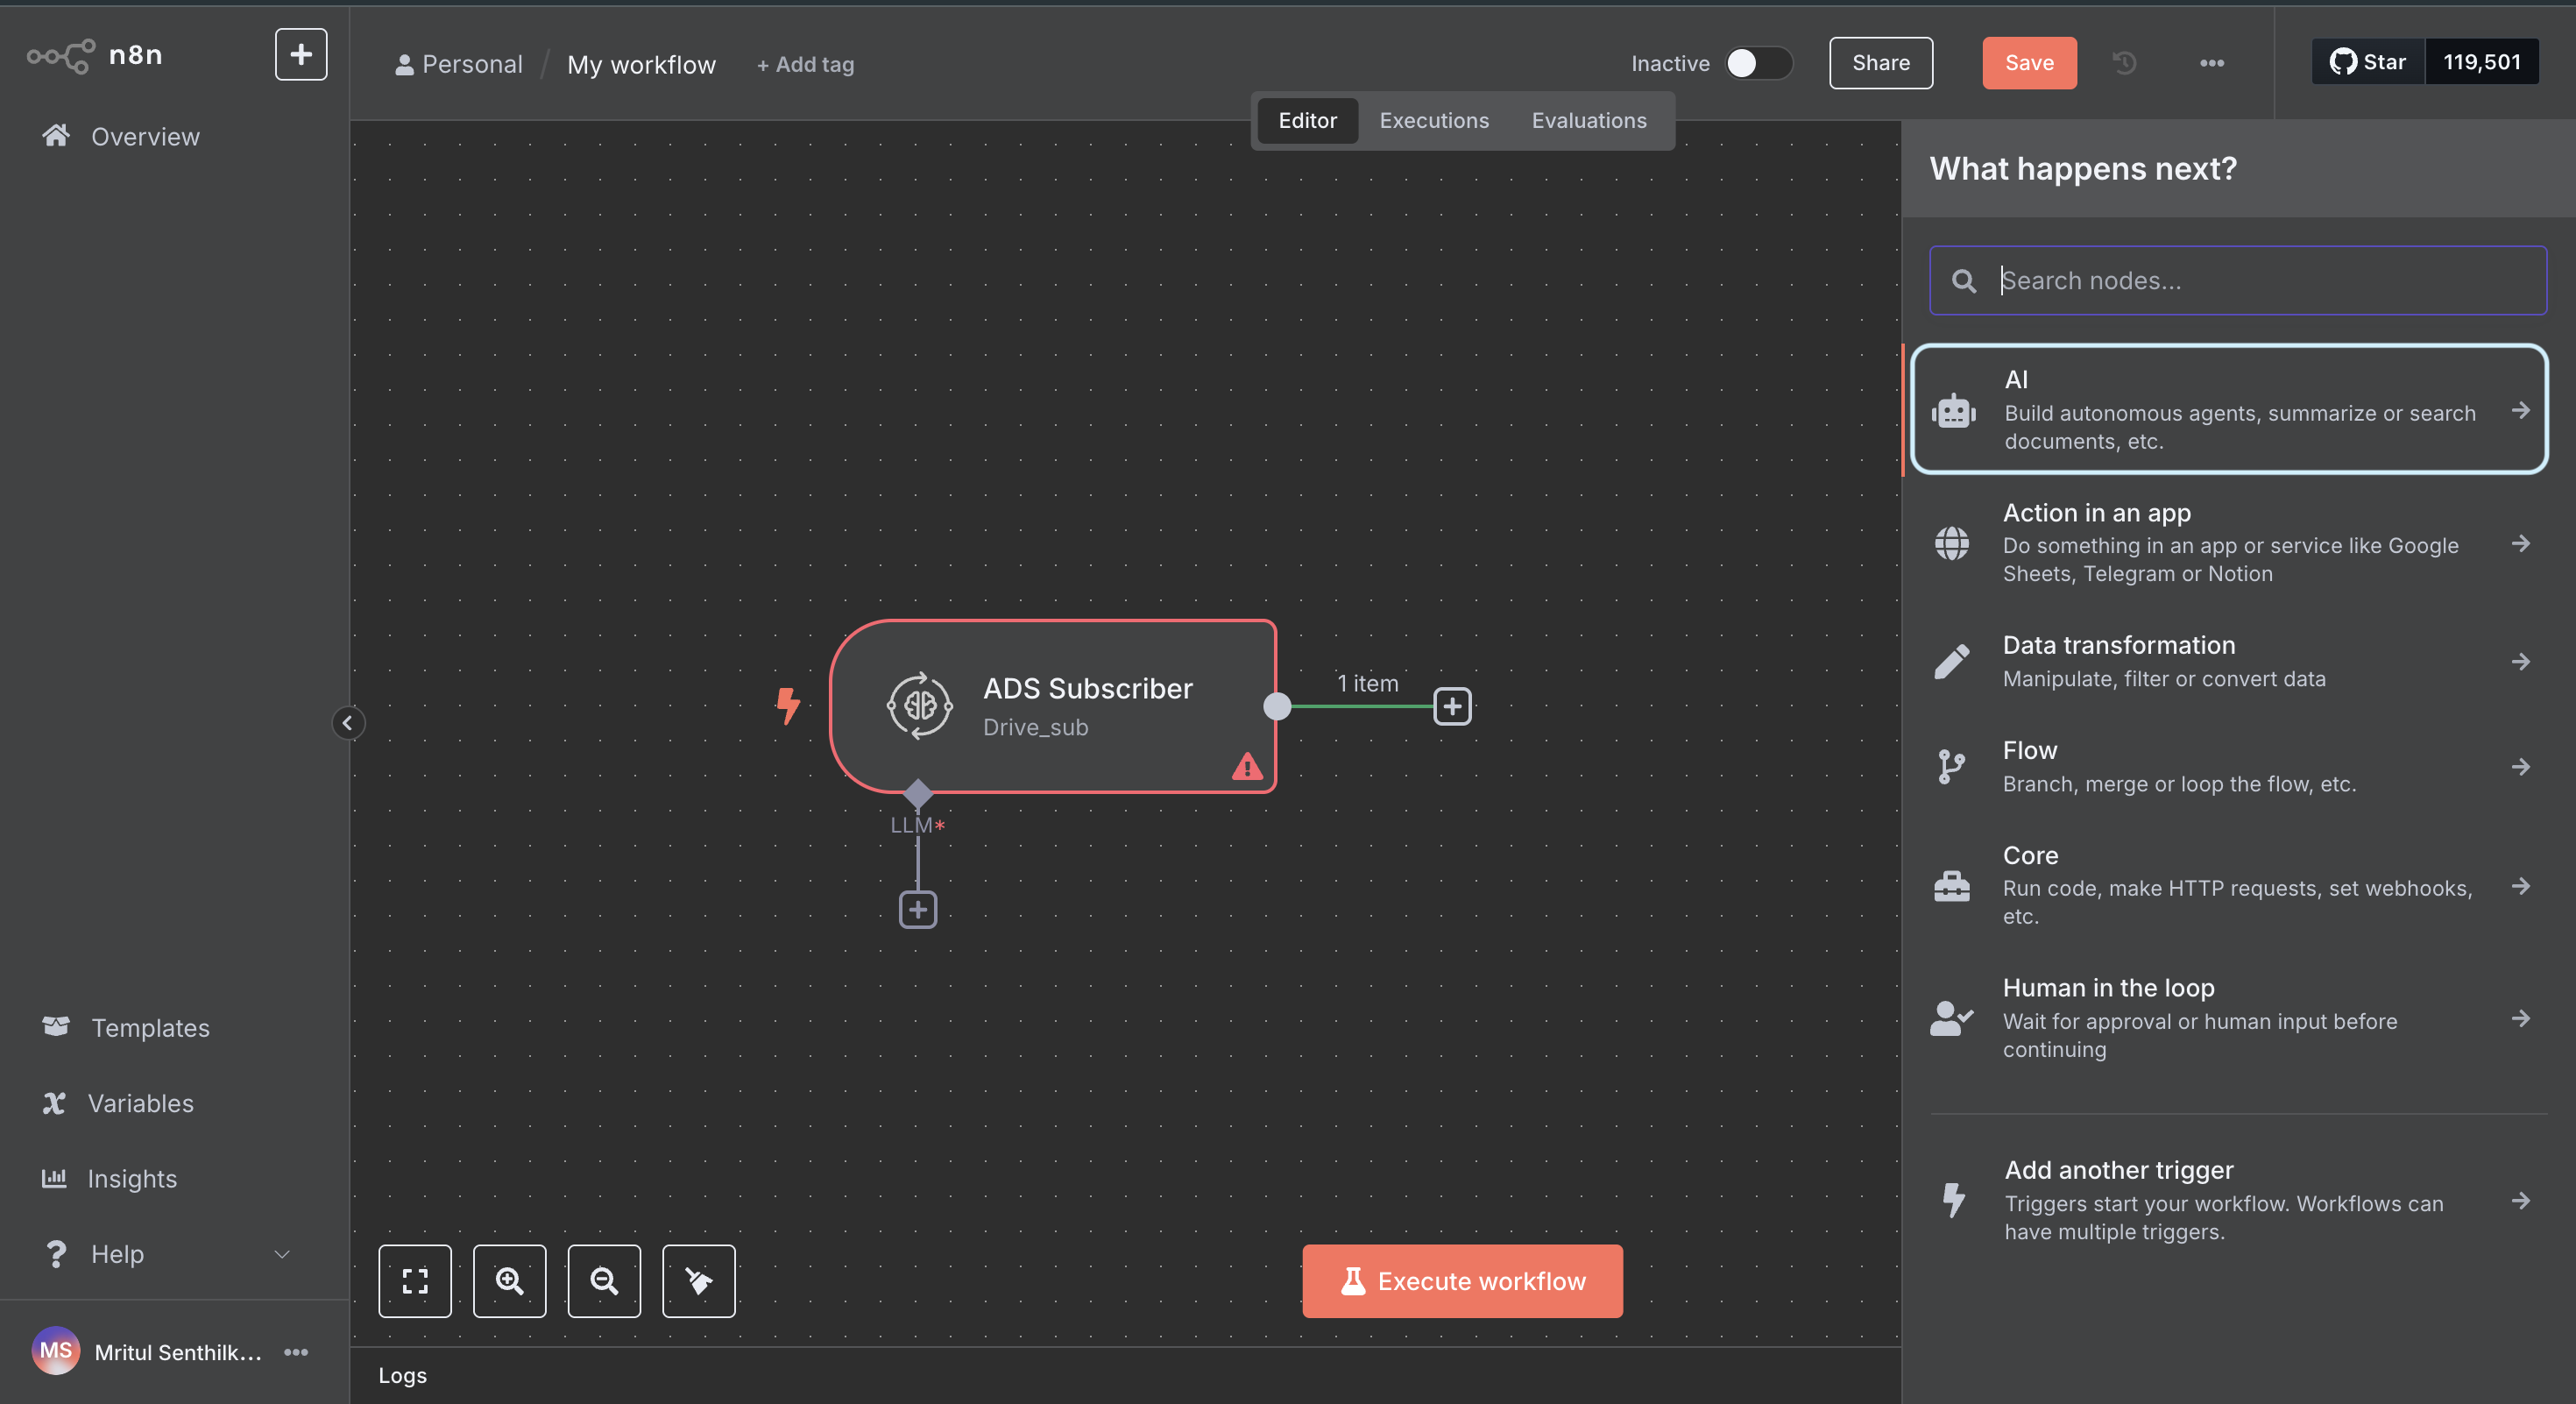Add an LLM sub-node via plus icon
The height and width of the screenshot is (1404, 2576).
click(917, 910)
